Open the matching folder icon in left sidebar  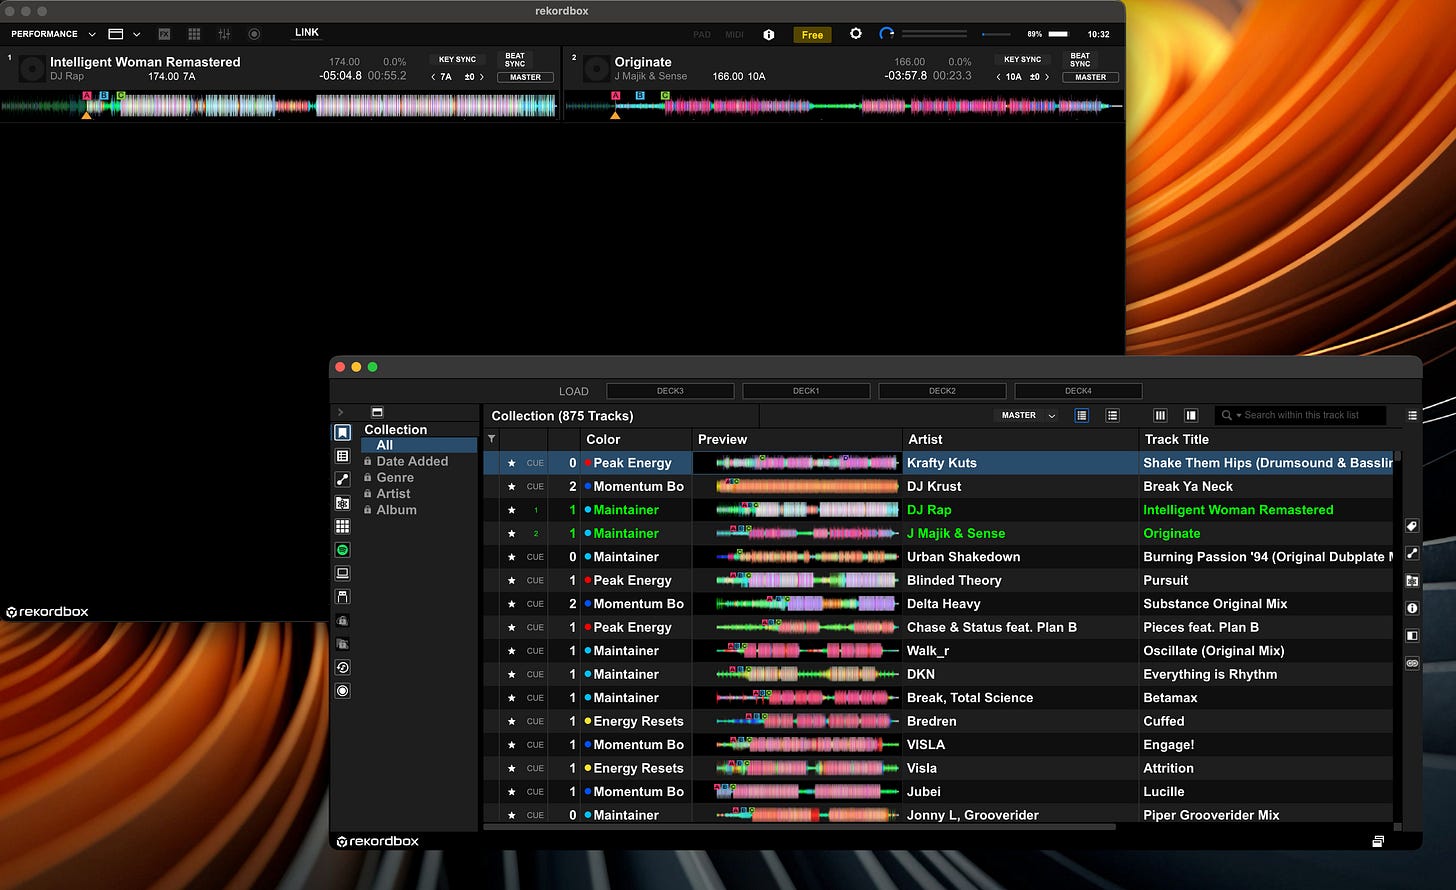pos(342,503)
